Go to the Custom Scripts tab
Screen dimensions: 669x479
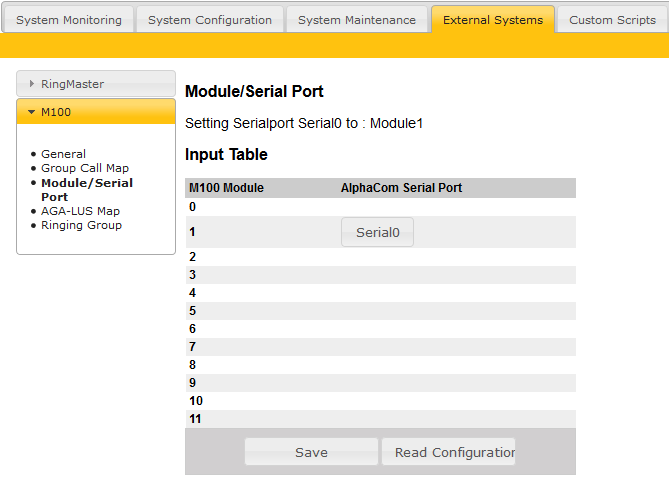point(612,20)
